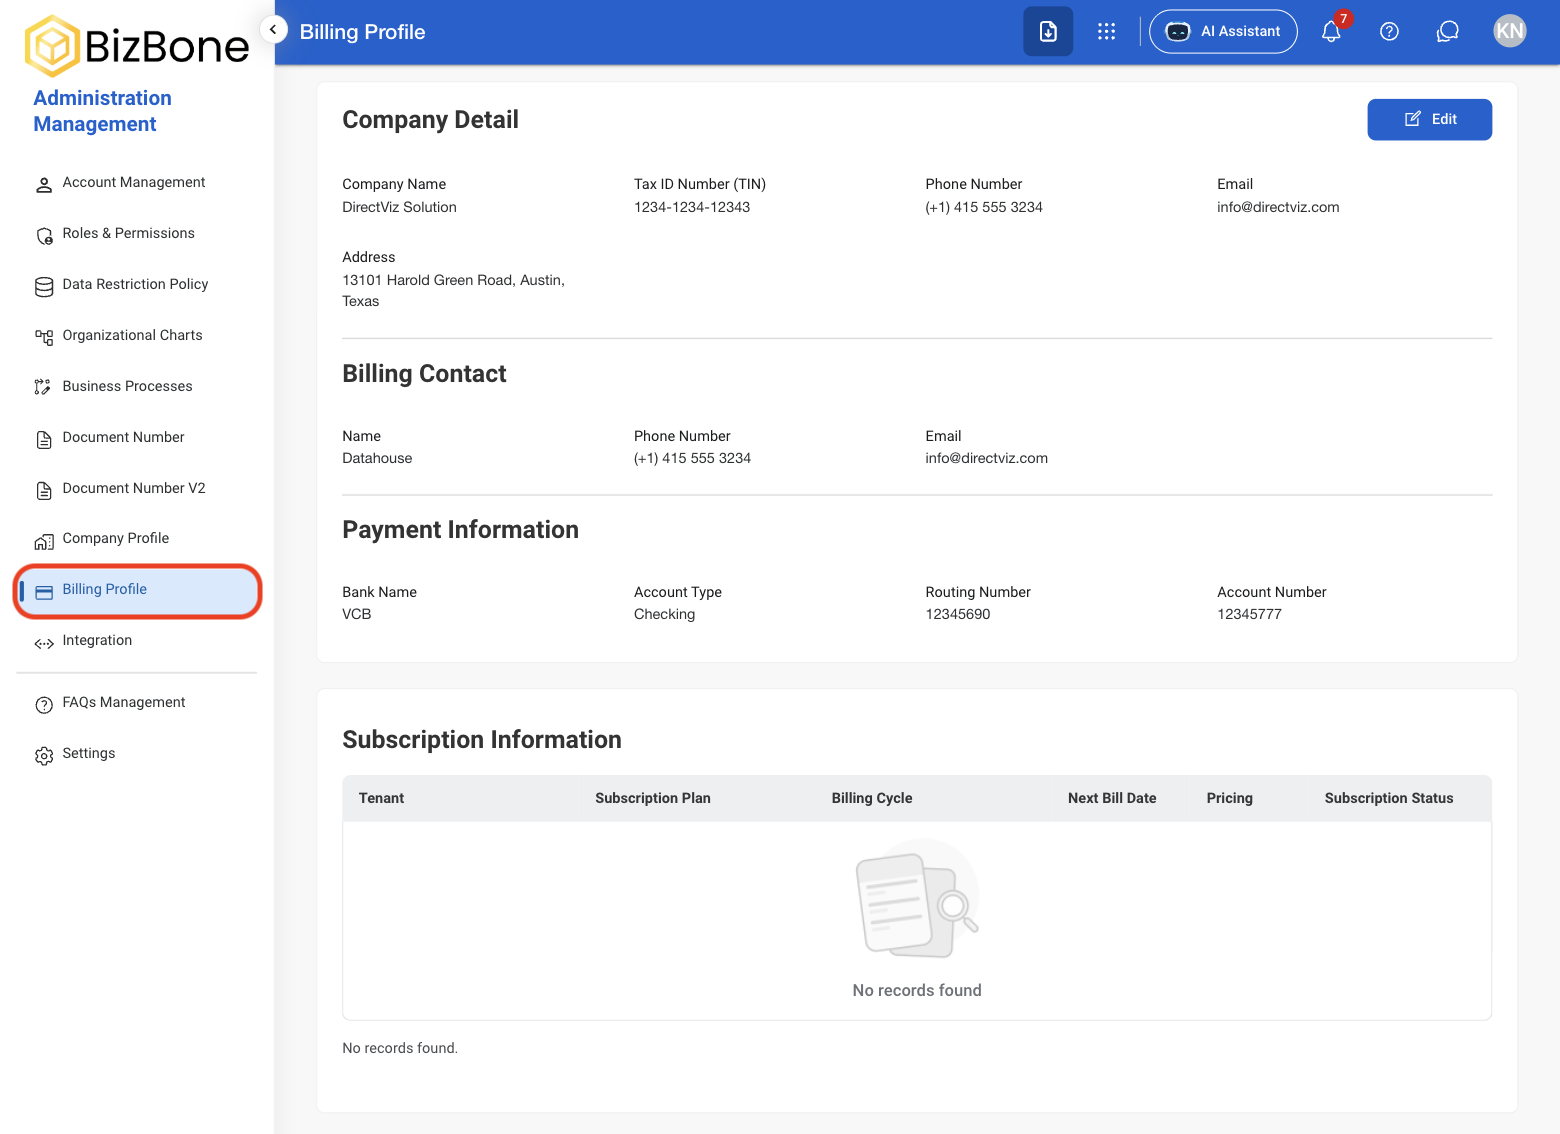
Task: Click the No records found illustration
Action: coord(917,899)
